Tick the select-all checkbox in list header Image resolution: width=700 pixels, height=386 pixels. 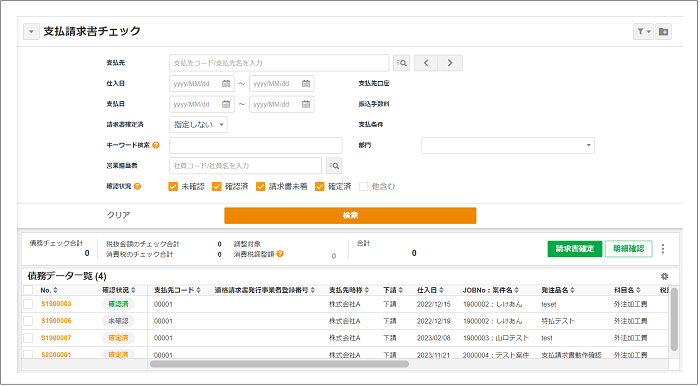click(28, 291)
